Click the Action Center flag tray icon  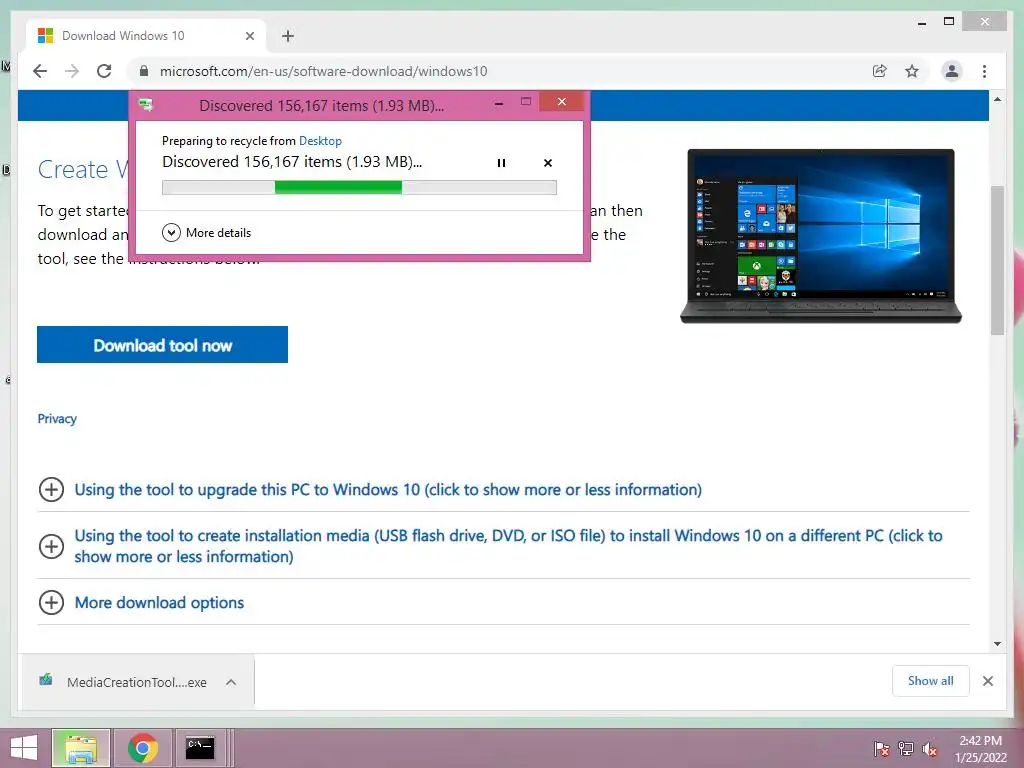click(881, 749)
